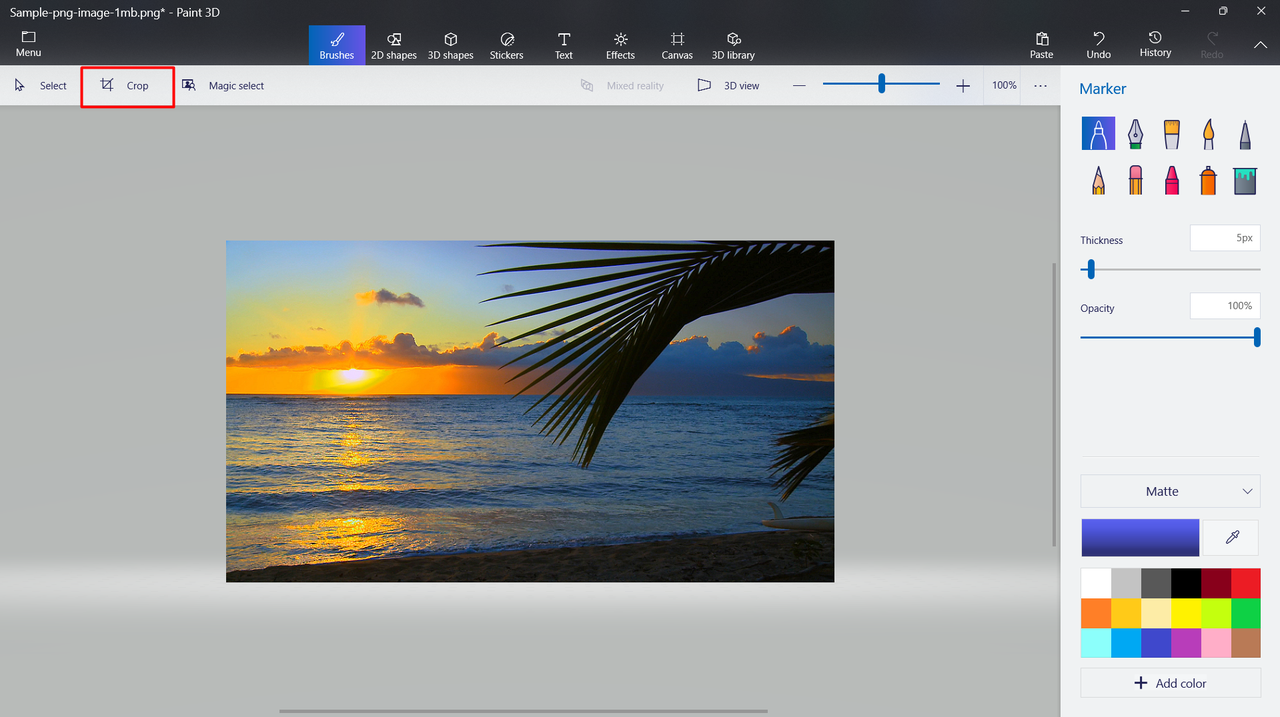Image resolution: width=1280 pixels, height=717 pixels.
Task: Open the Matte material dropdown
Action: coord(1170,491)
